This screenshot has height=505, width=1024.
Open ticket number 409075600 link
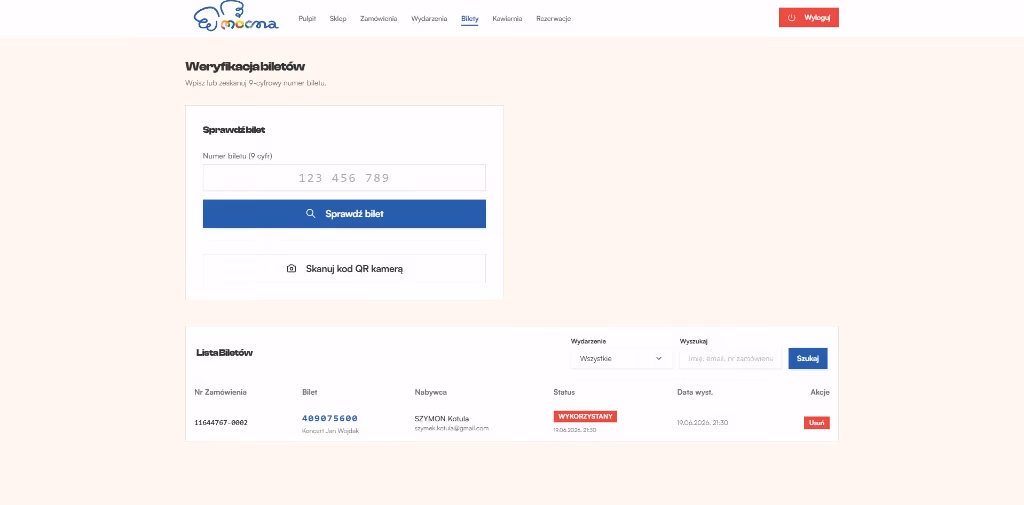[330, 418]
